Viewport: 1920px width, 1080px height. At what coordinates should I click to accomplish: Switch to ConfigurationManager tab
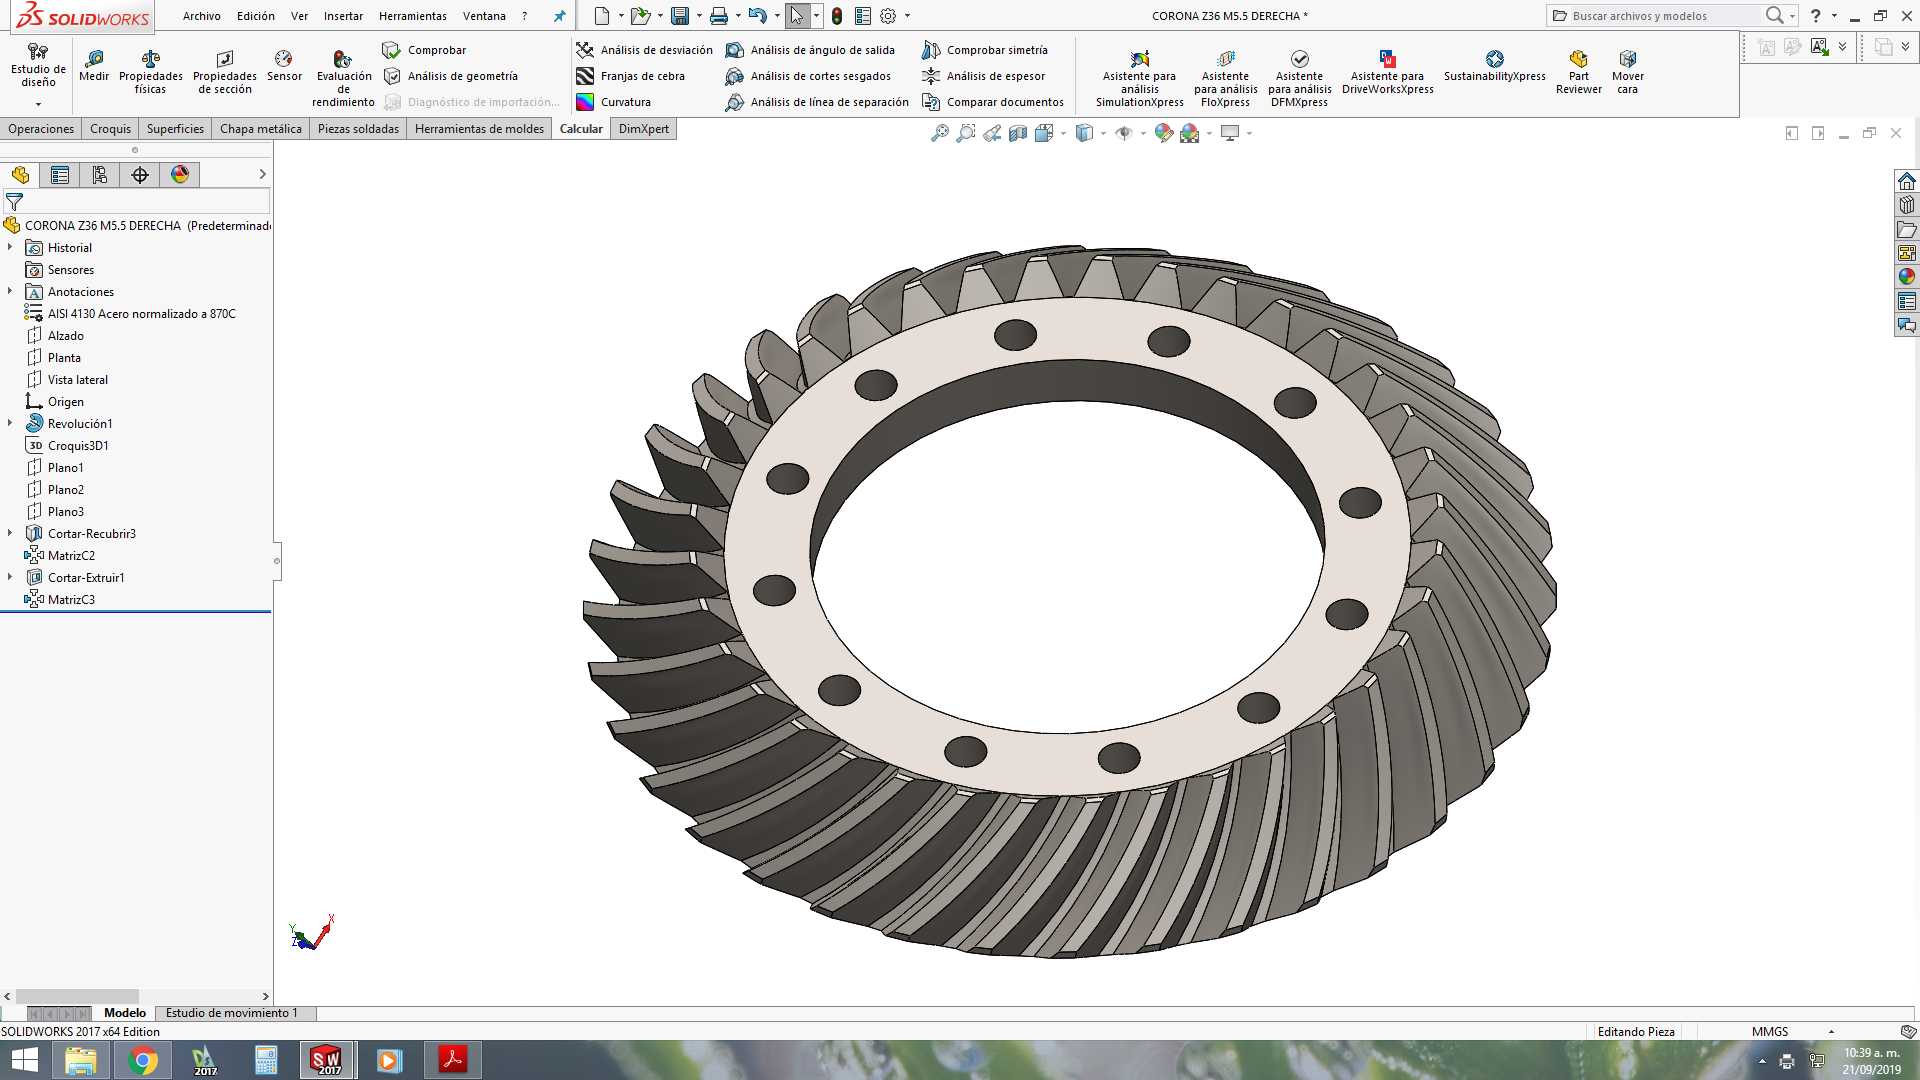click(100, 175)
